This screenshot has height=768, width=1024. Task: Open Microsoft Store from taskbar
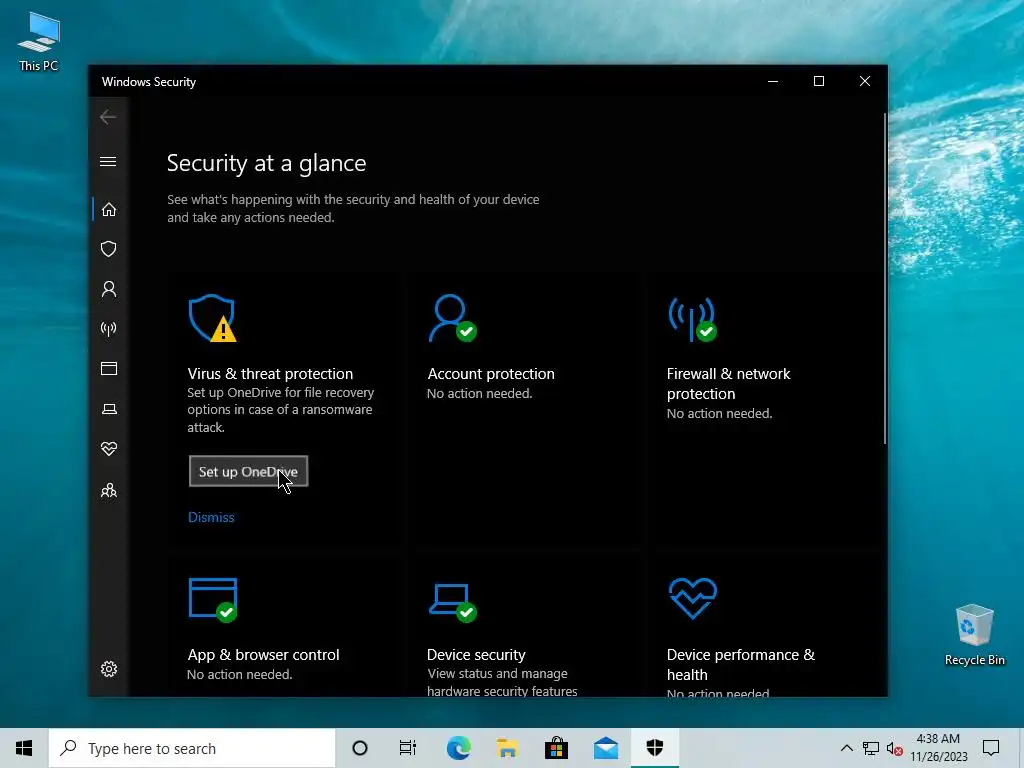tap(556, 748)
